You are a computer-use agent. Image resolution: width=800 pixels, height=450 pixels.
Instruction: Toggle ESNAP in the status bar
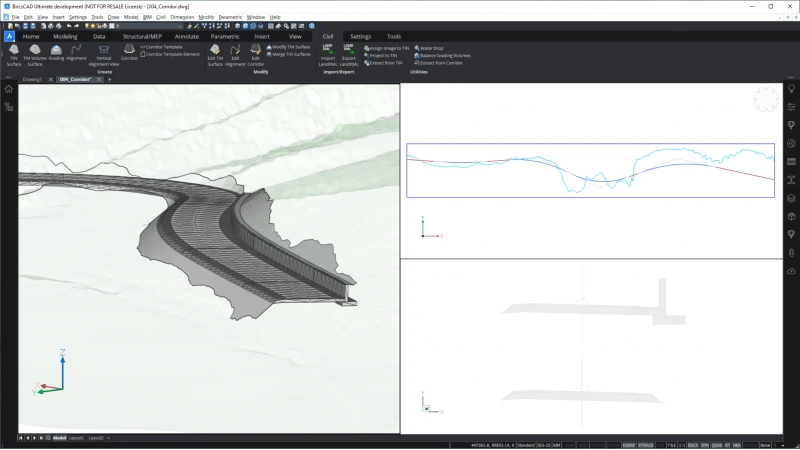click(629, 445)
